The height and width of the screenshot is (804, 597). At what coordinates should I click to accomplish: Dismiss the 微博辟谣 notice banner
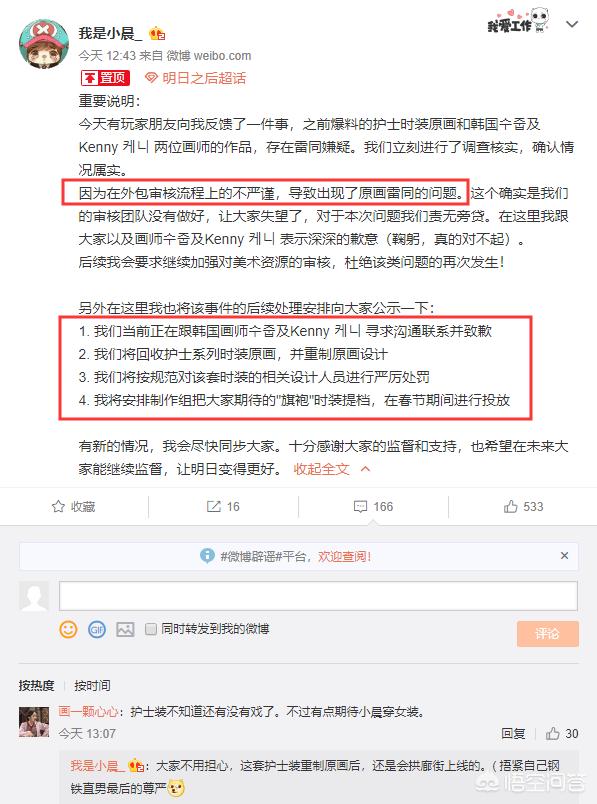[564, 555]
